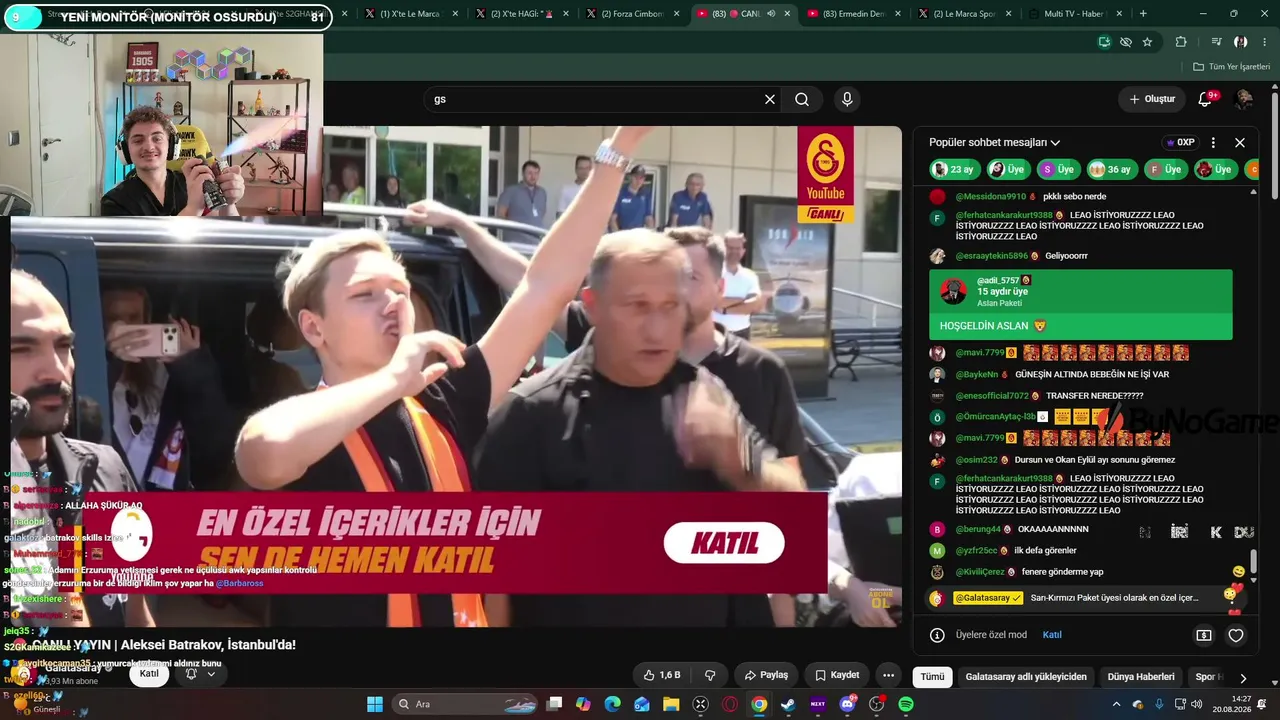Click the @osim232 chat username

coord(977,460)
